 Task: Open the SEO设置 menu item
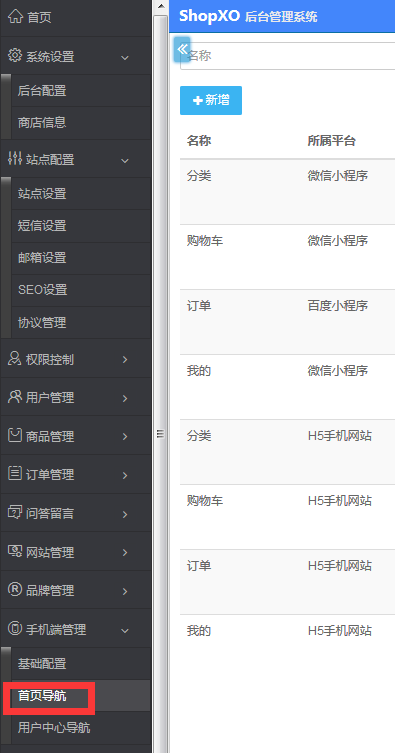[81, 290]
